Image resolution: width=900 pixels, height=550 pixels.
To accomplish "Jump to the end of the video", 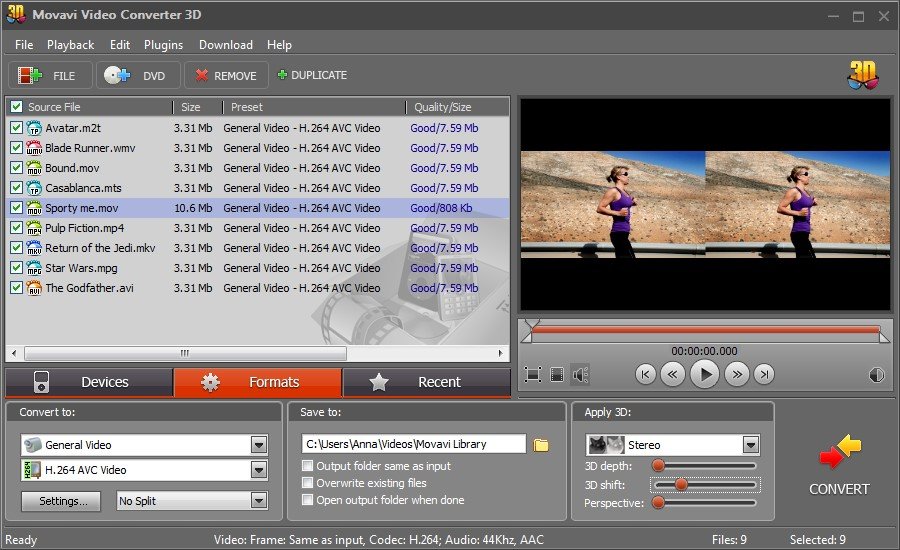I will pos(764,375).
